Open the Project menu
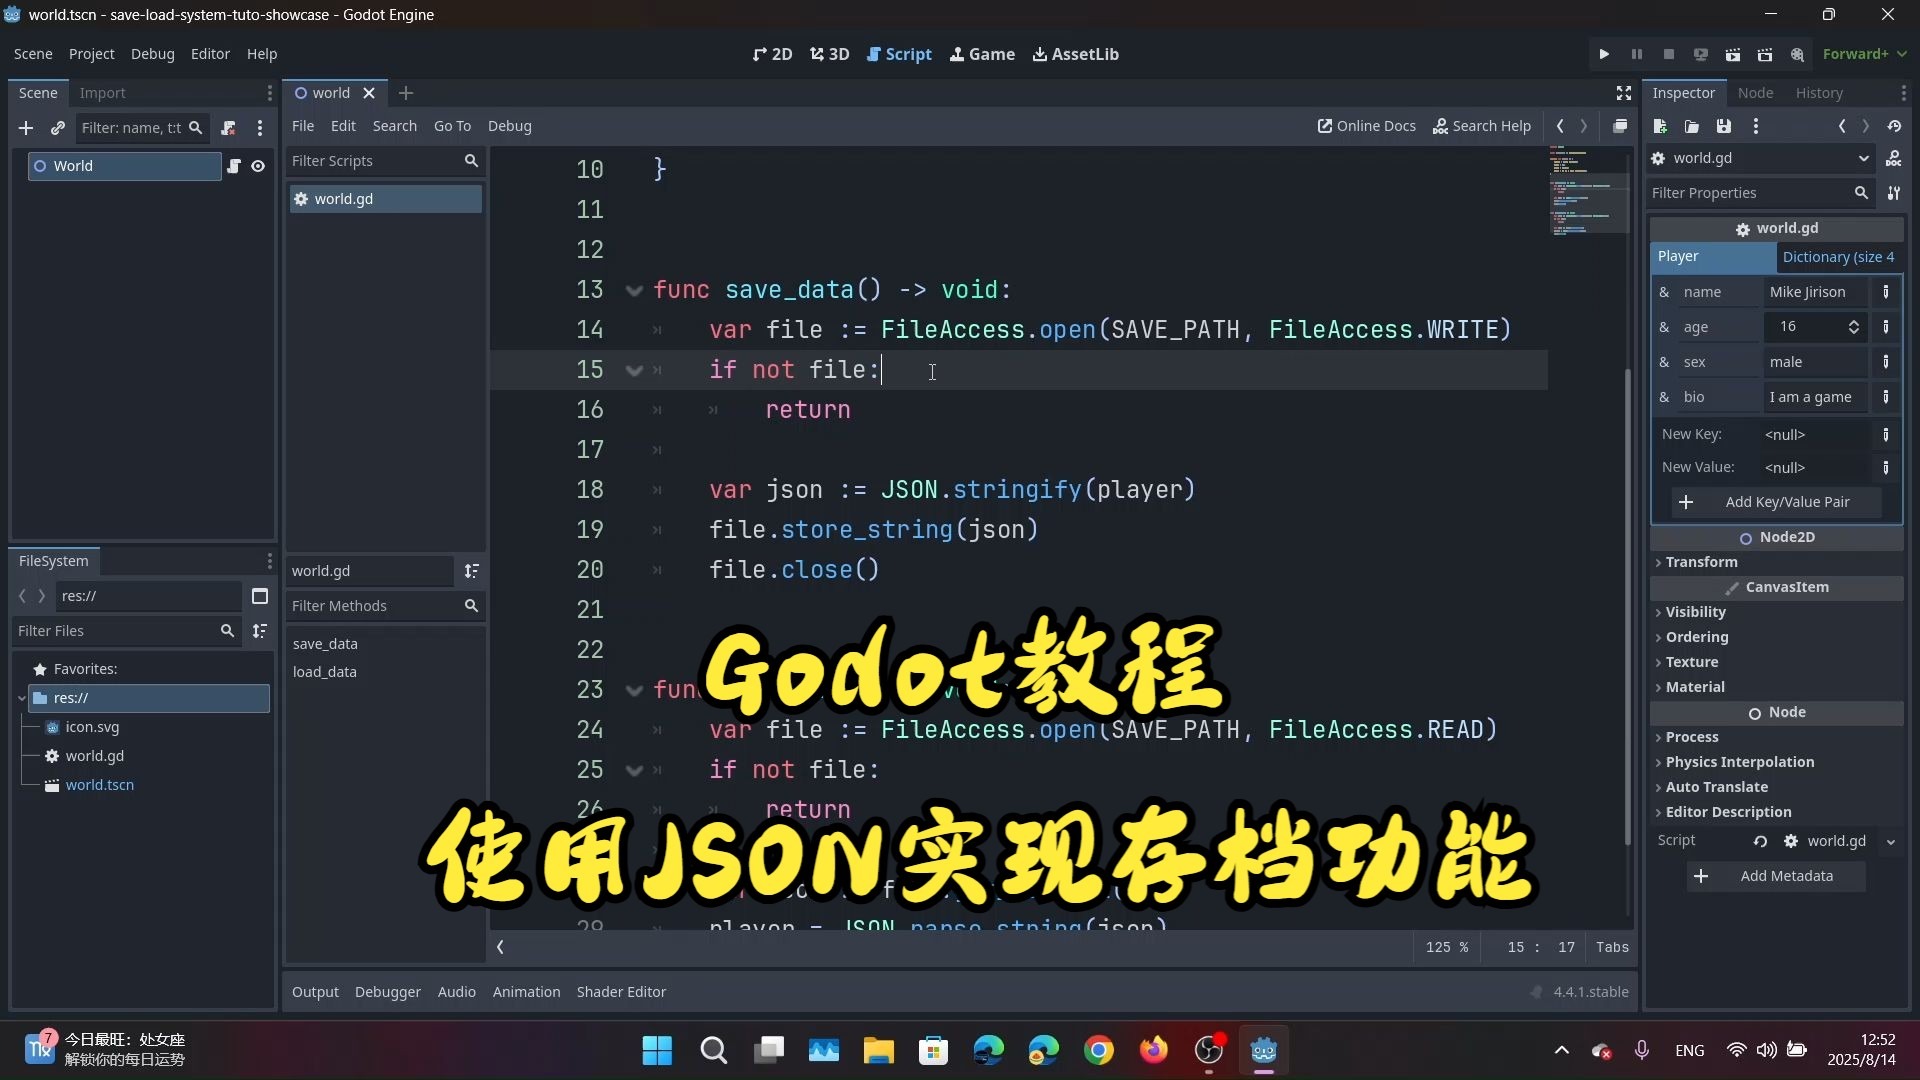This screenshot has width=1920, height=1080. tap(91, 54)
